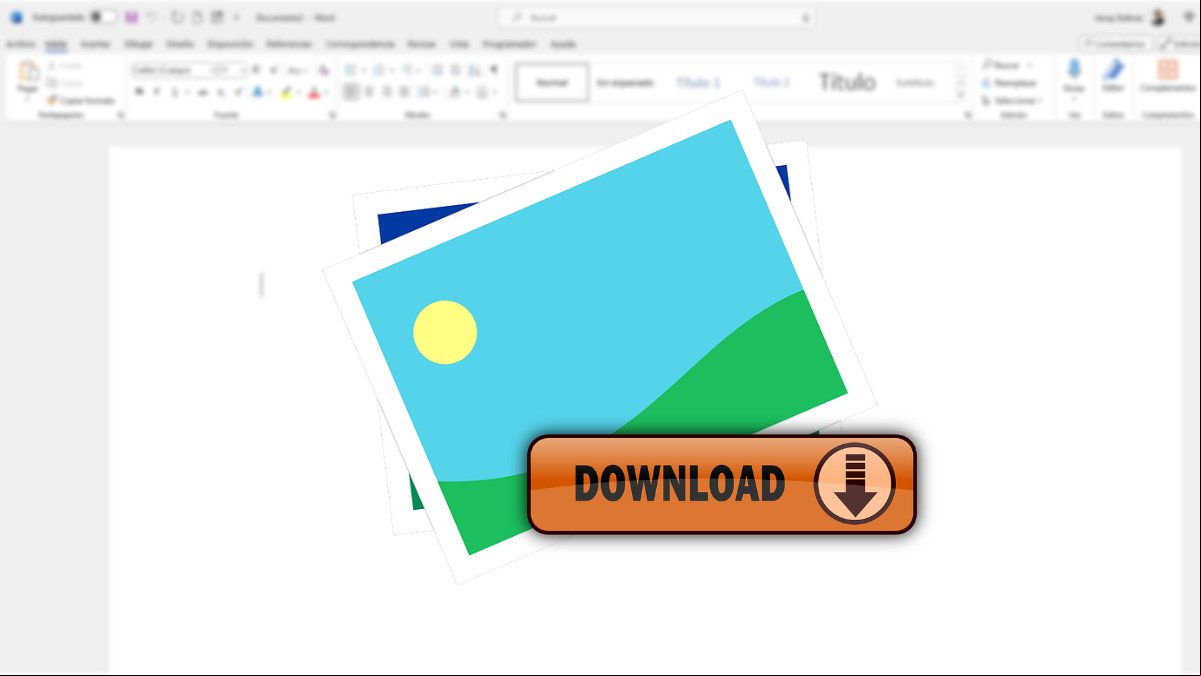The width and height of the screenshot is (1201, 676).
Task: Open the Complementos add-ins icon
Action: pos(1167,70)
